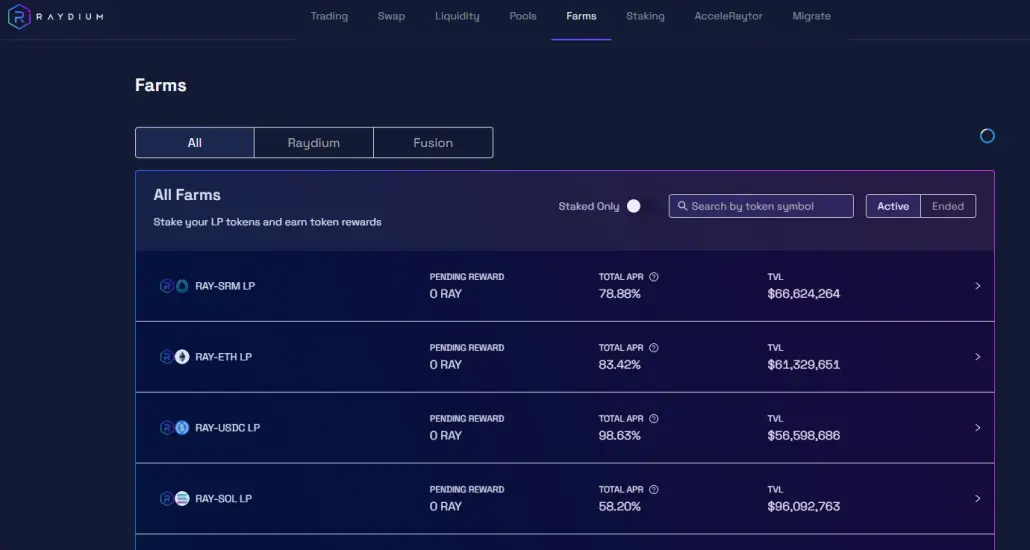The width and height of the screenshot is (1030, 550).
Task: Show Active farms
Action: [x=893, y=206]
